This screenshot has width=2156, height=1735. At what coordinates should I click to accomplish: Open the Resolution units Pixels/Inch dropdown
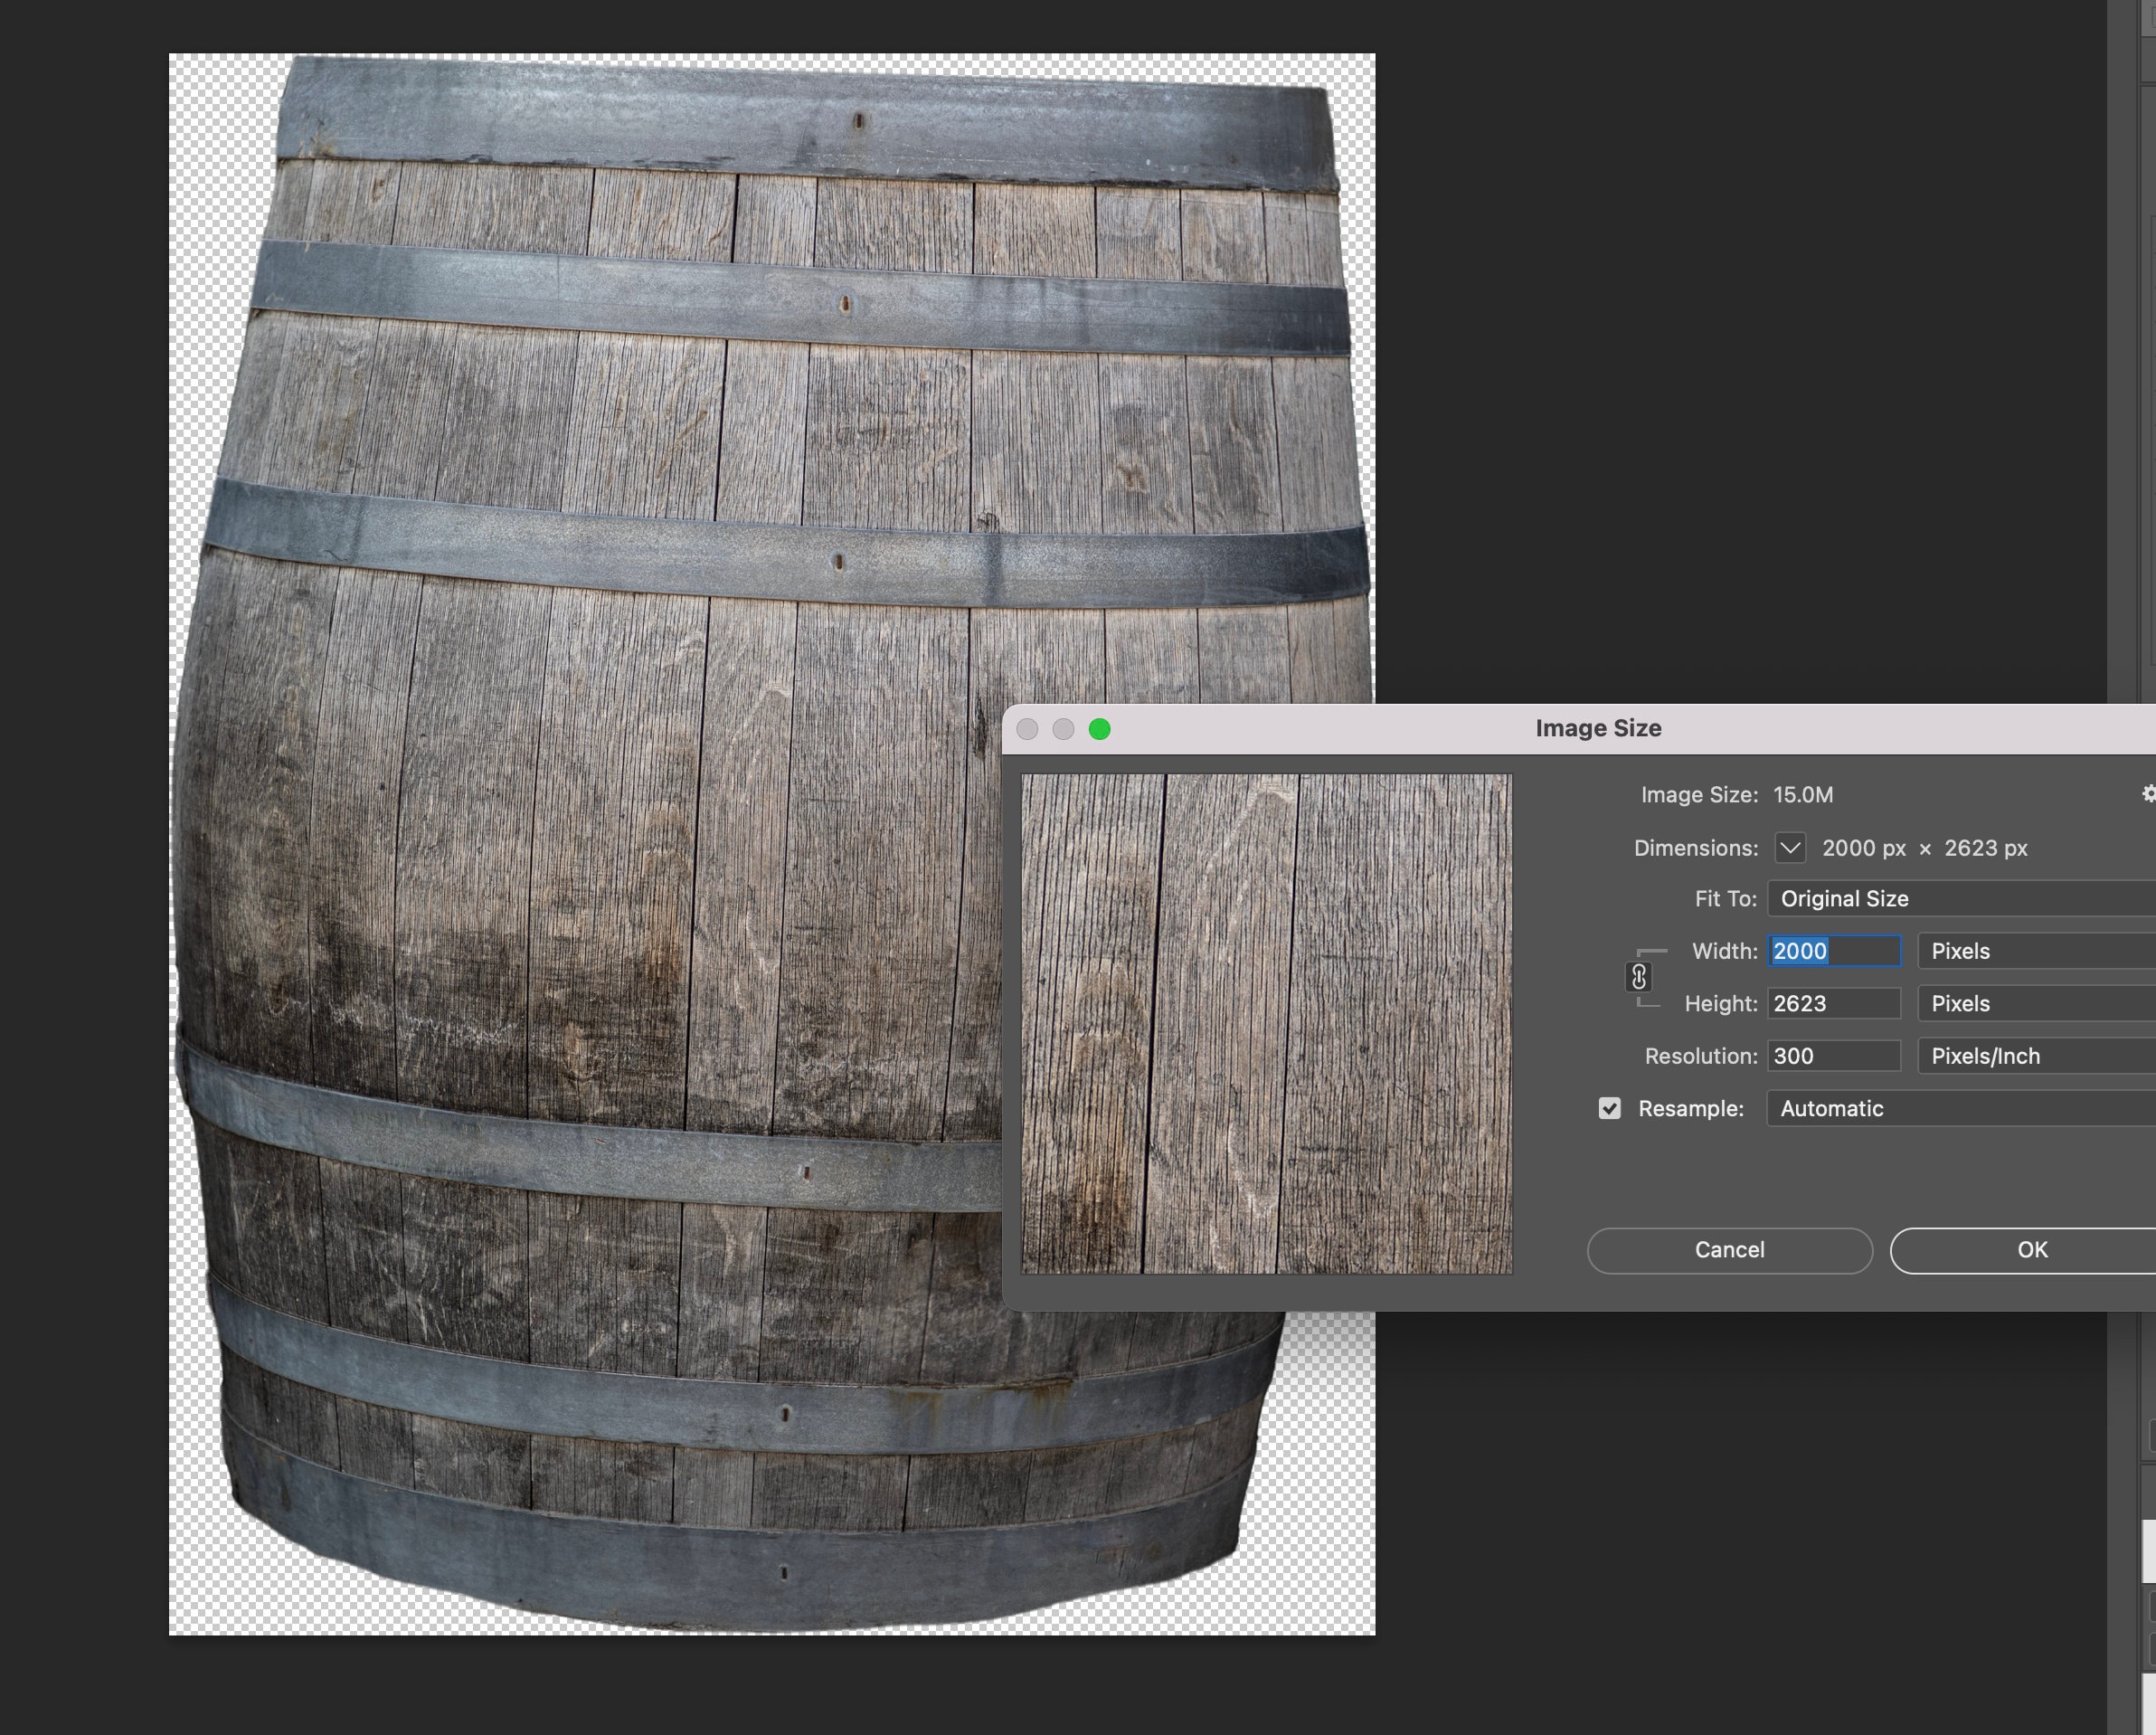[x=2032, y=1055]
